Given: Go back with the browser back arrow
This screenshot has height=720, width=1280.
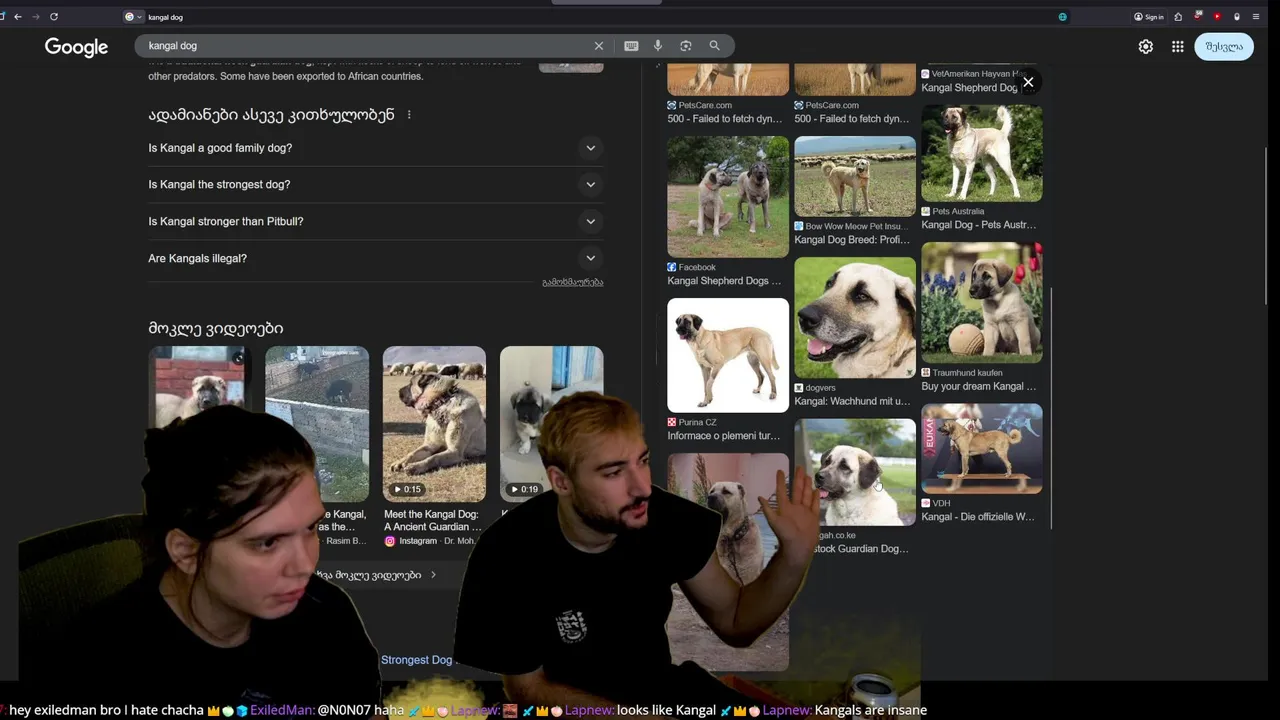Looking at the screenshot, I should click(17, 17).
